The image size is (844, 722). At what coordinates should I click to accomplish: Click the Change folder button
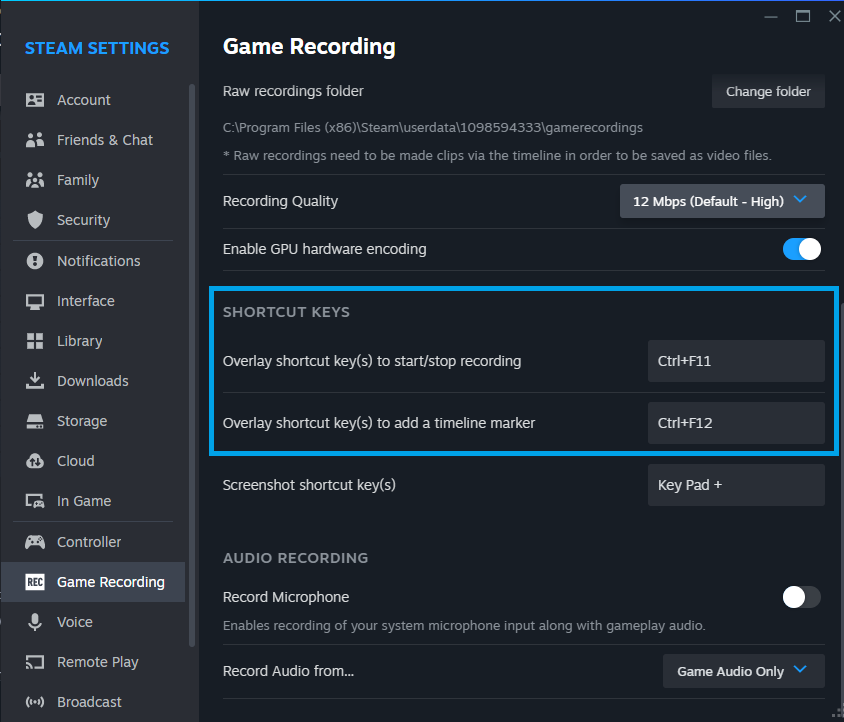pyautogui.click(x=768, y=91)
